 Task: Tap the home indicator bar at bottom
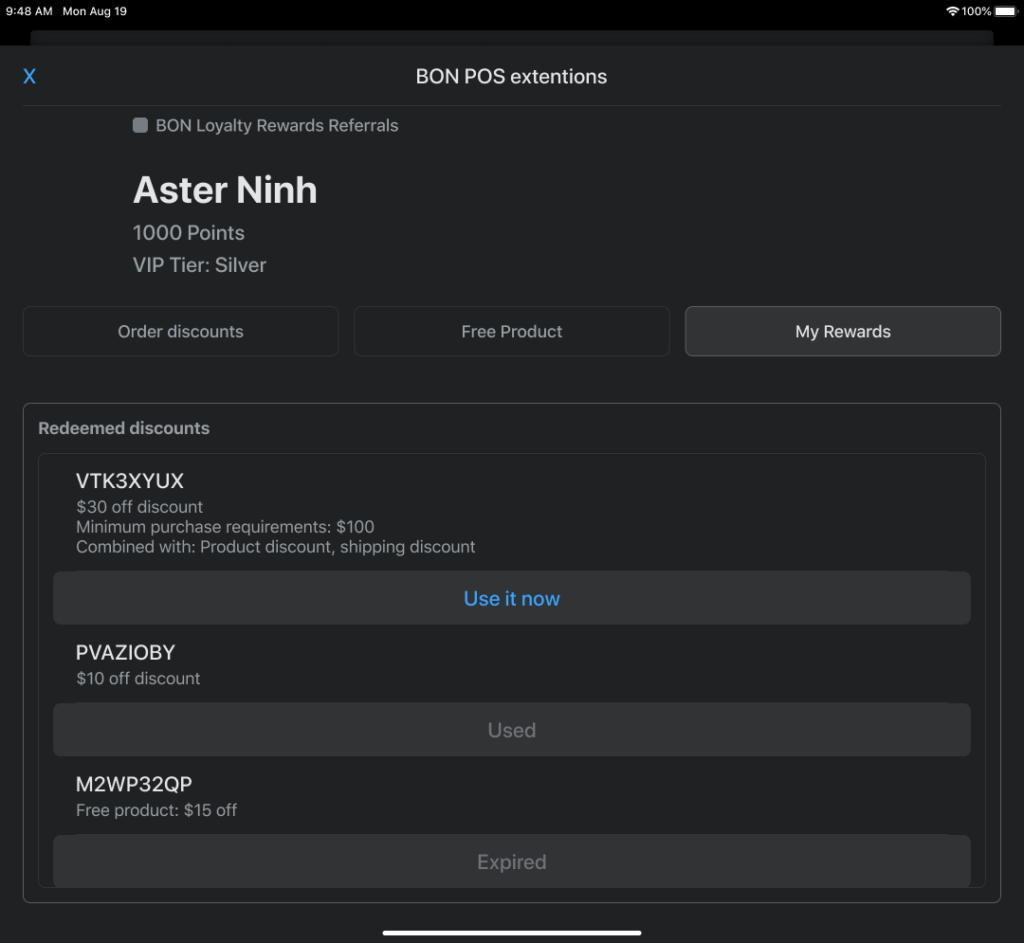tap(511, 933)
